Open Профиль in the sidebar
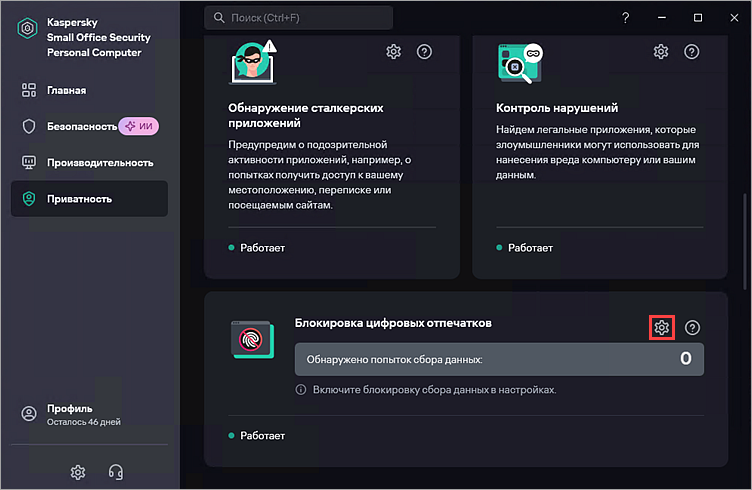Screen dimensions: 752x490 point(89,414)
